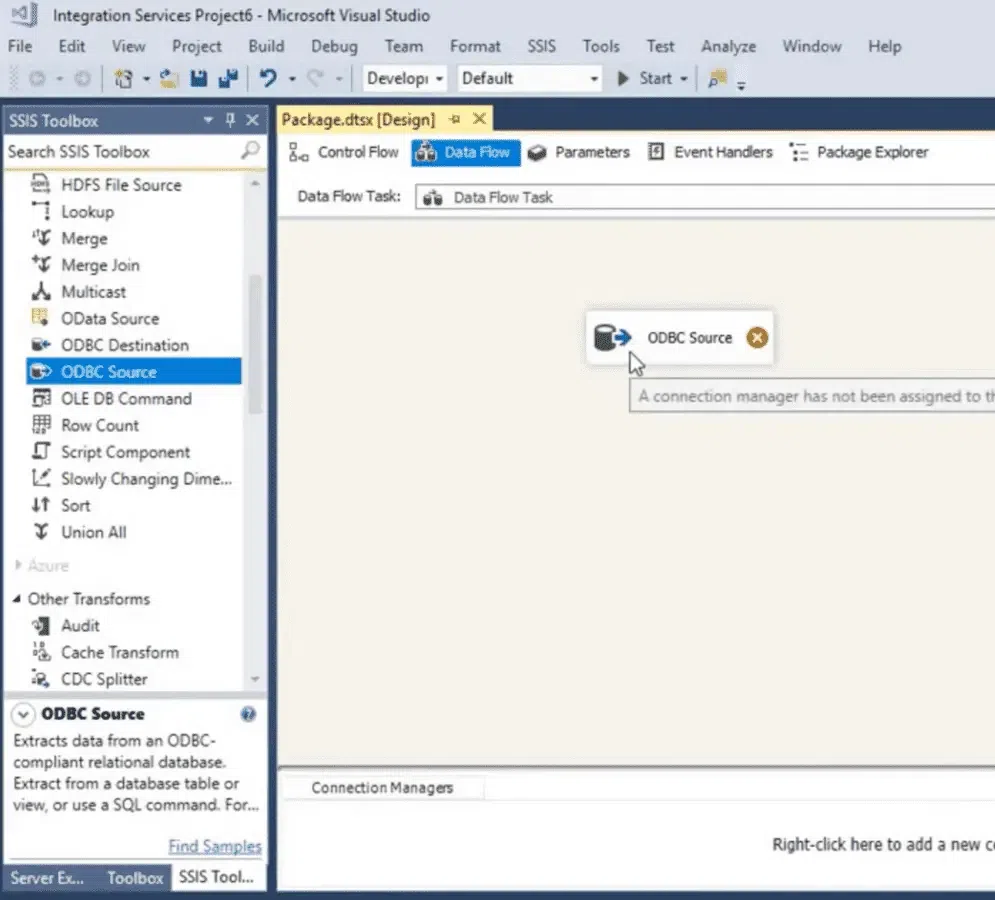
Task: Open the Find Samples link
Action: click(x=214, y=846)
